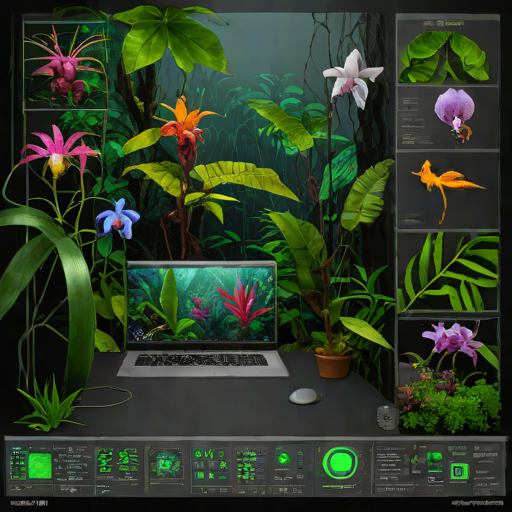
Task: Select the green rounded-square chip icon
Action: [x=459, y=471]
